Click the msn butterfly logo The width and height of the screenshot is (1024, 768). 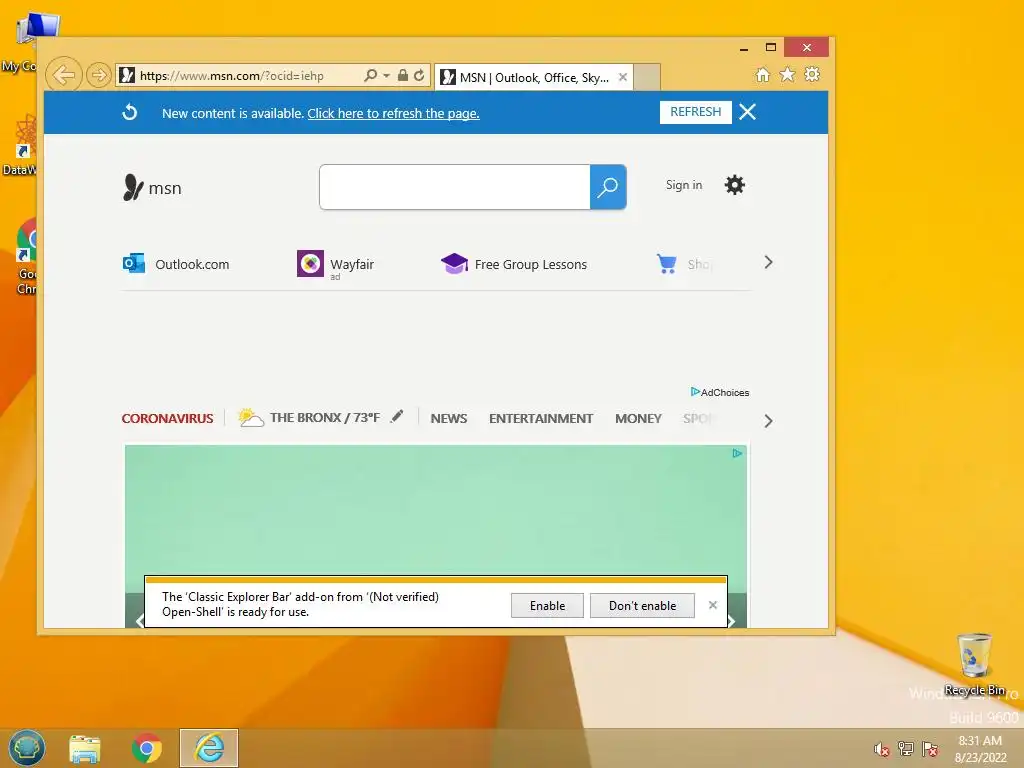pyautogui.click(x=152, y=187)
